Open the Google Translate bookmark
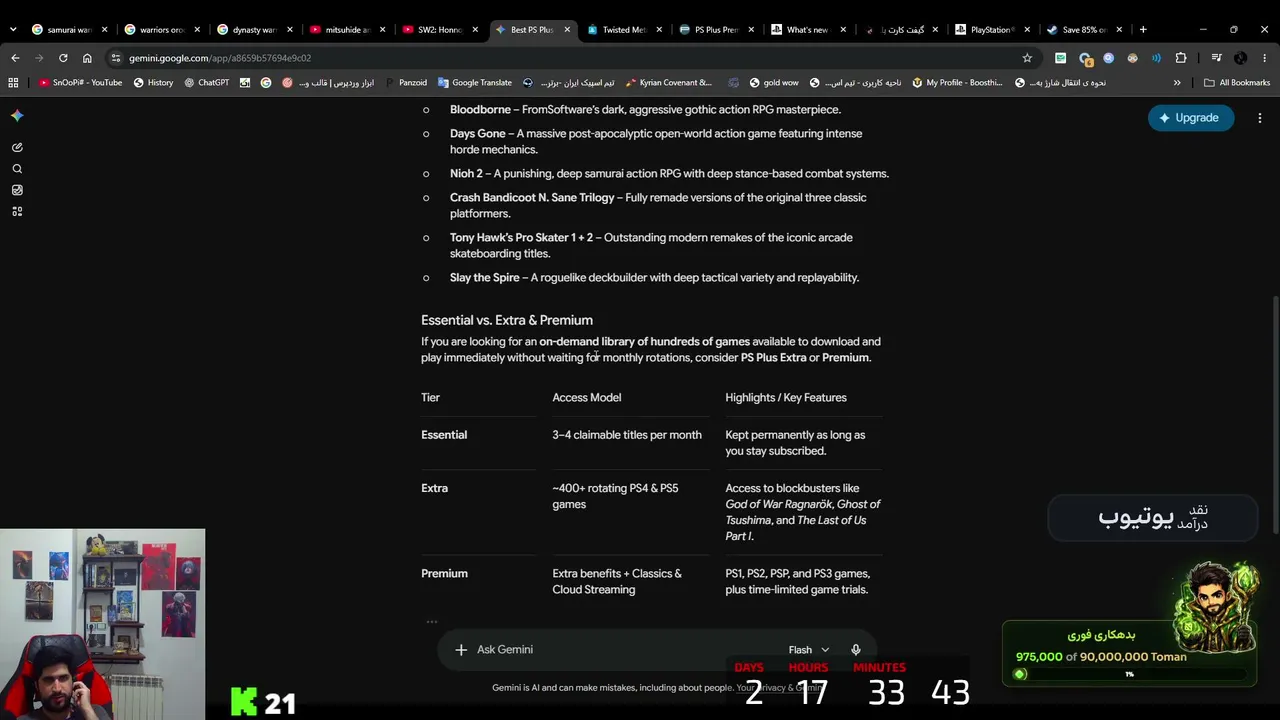The width and height of the screenshot is (1280, 720). point(475,83)
